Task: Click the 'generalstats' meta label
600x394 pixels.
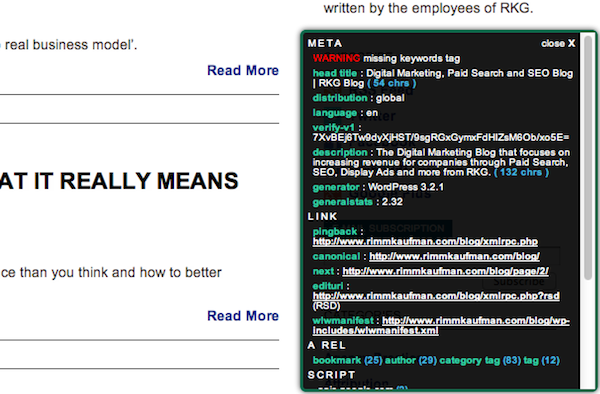Action: coord(342,202)
